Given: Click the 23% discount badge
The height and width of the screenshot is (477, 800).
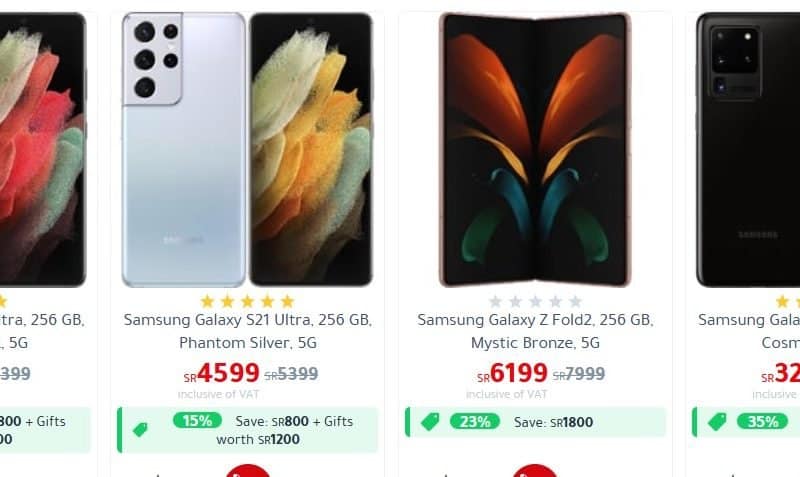Looking at the screenshot, I should (x=475, y=422).
